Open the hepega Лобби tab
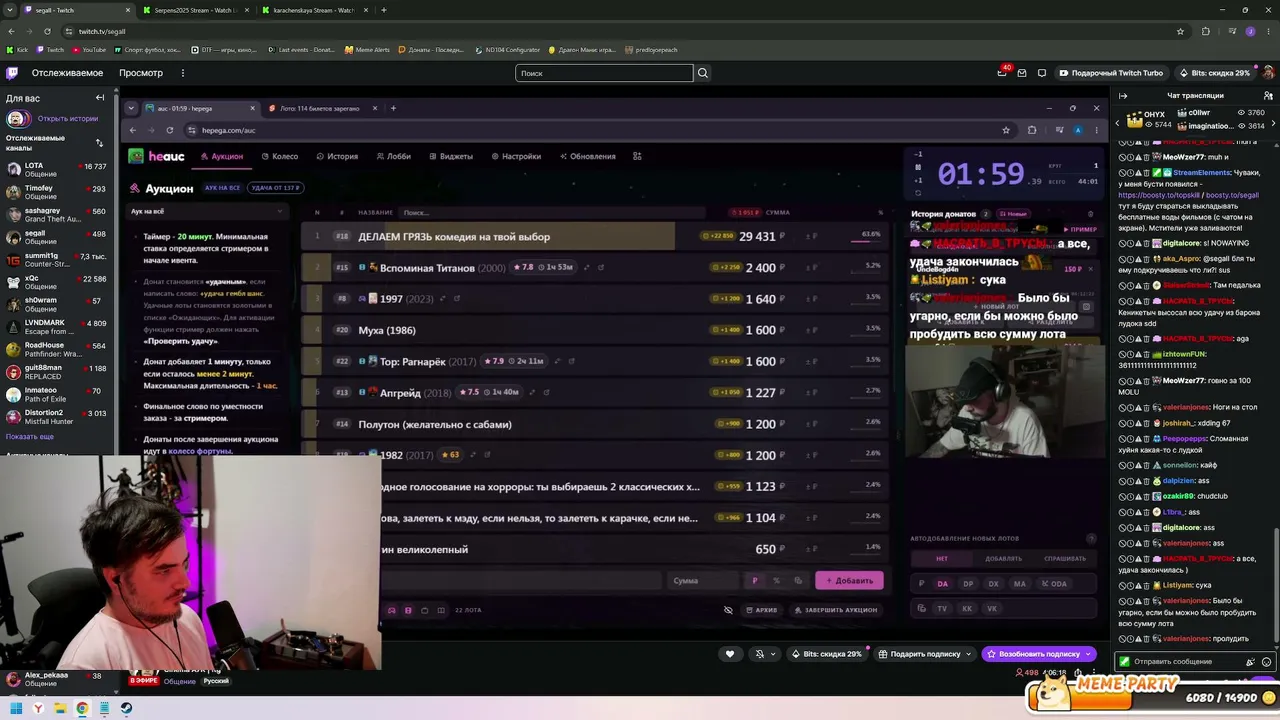 click(394, 156)
